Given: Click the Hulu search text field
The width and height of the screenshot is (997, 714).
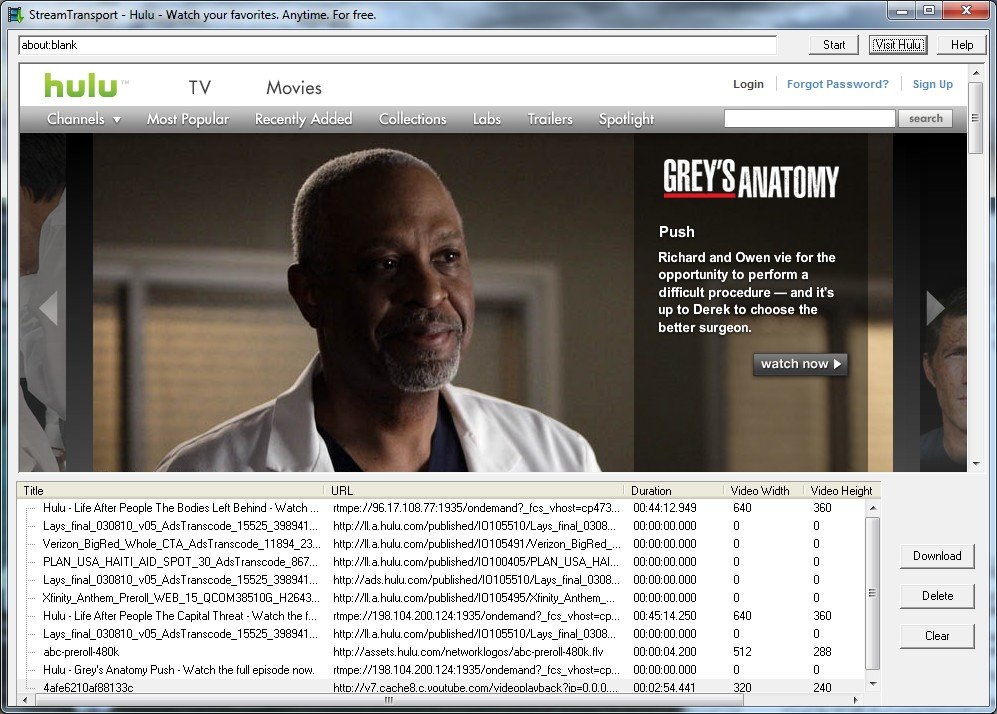Looking at the screenshot, I should tap(809, 118).
